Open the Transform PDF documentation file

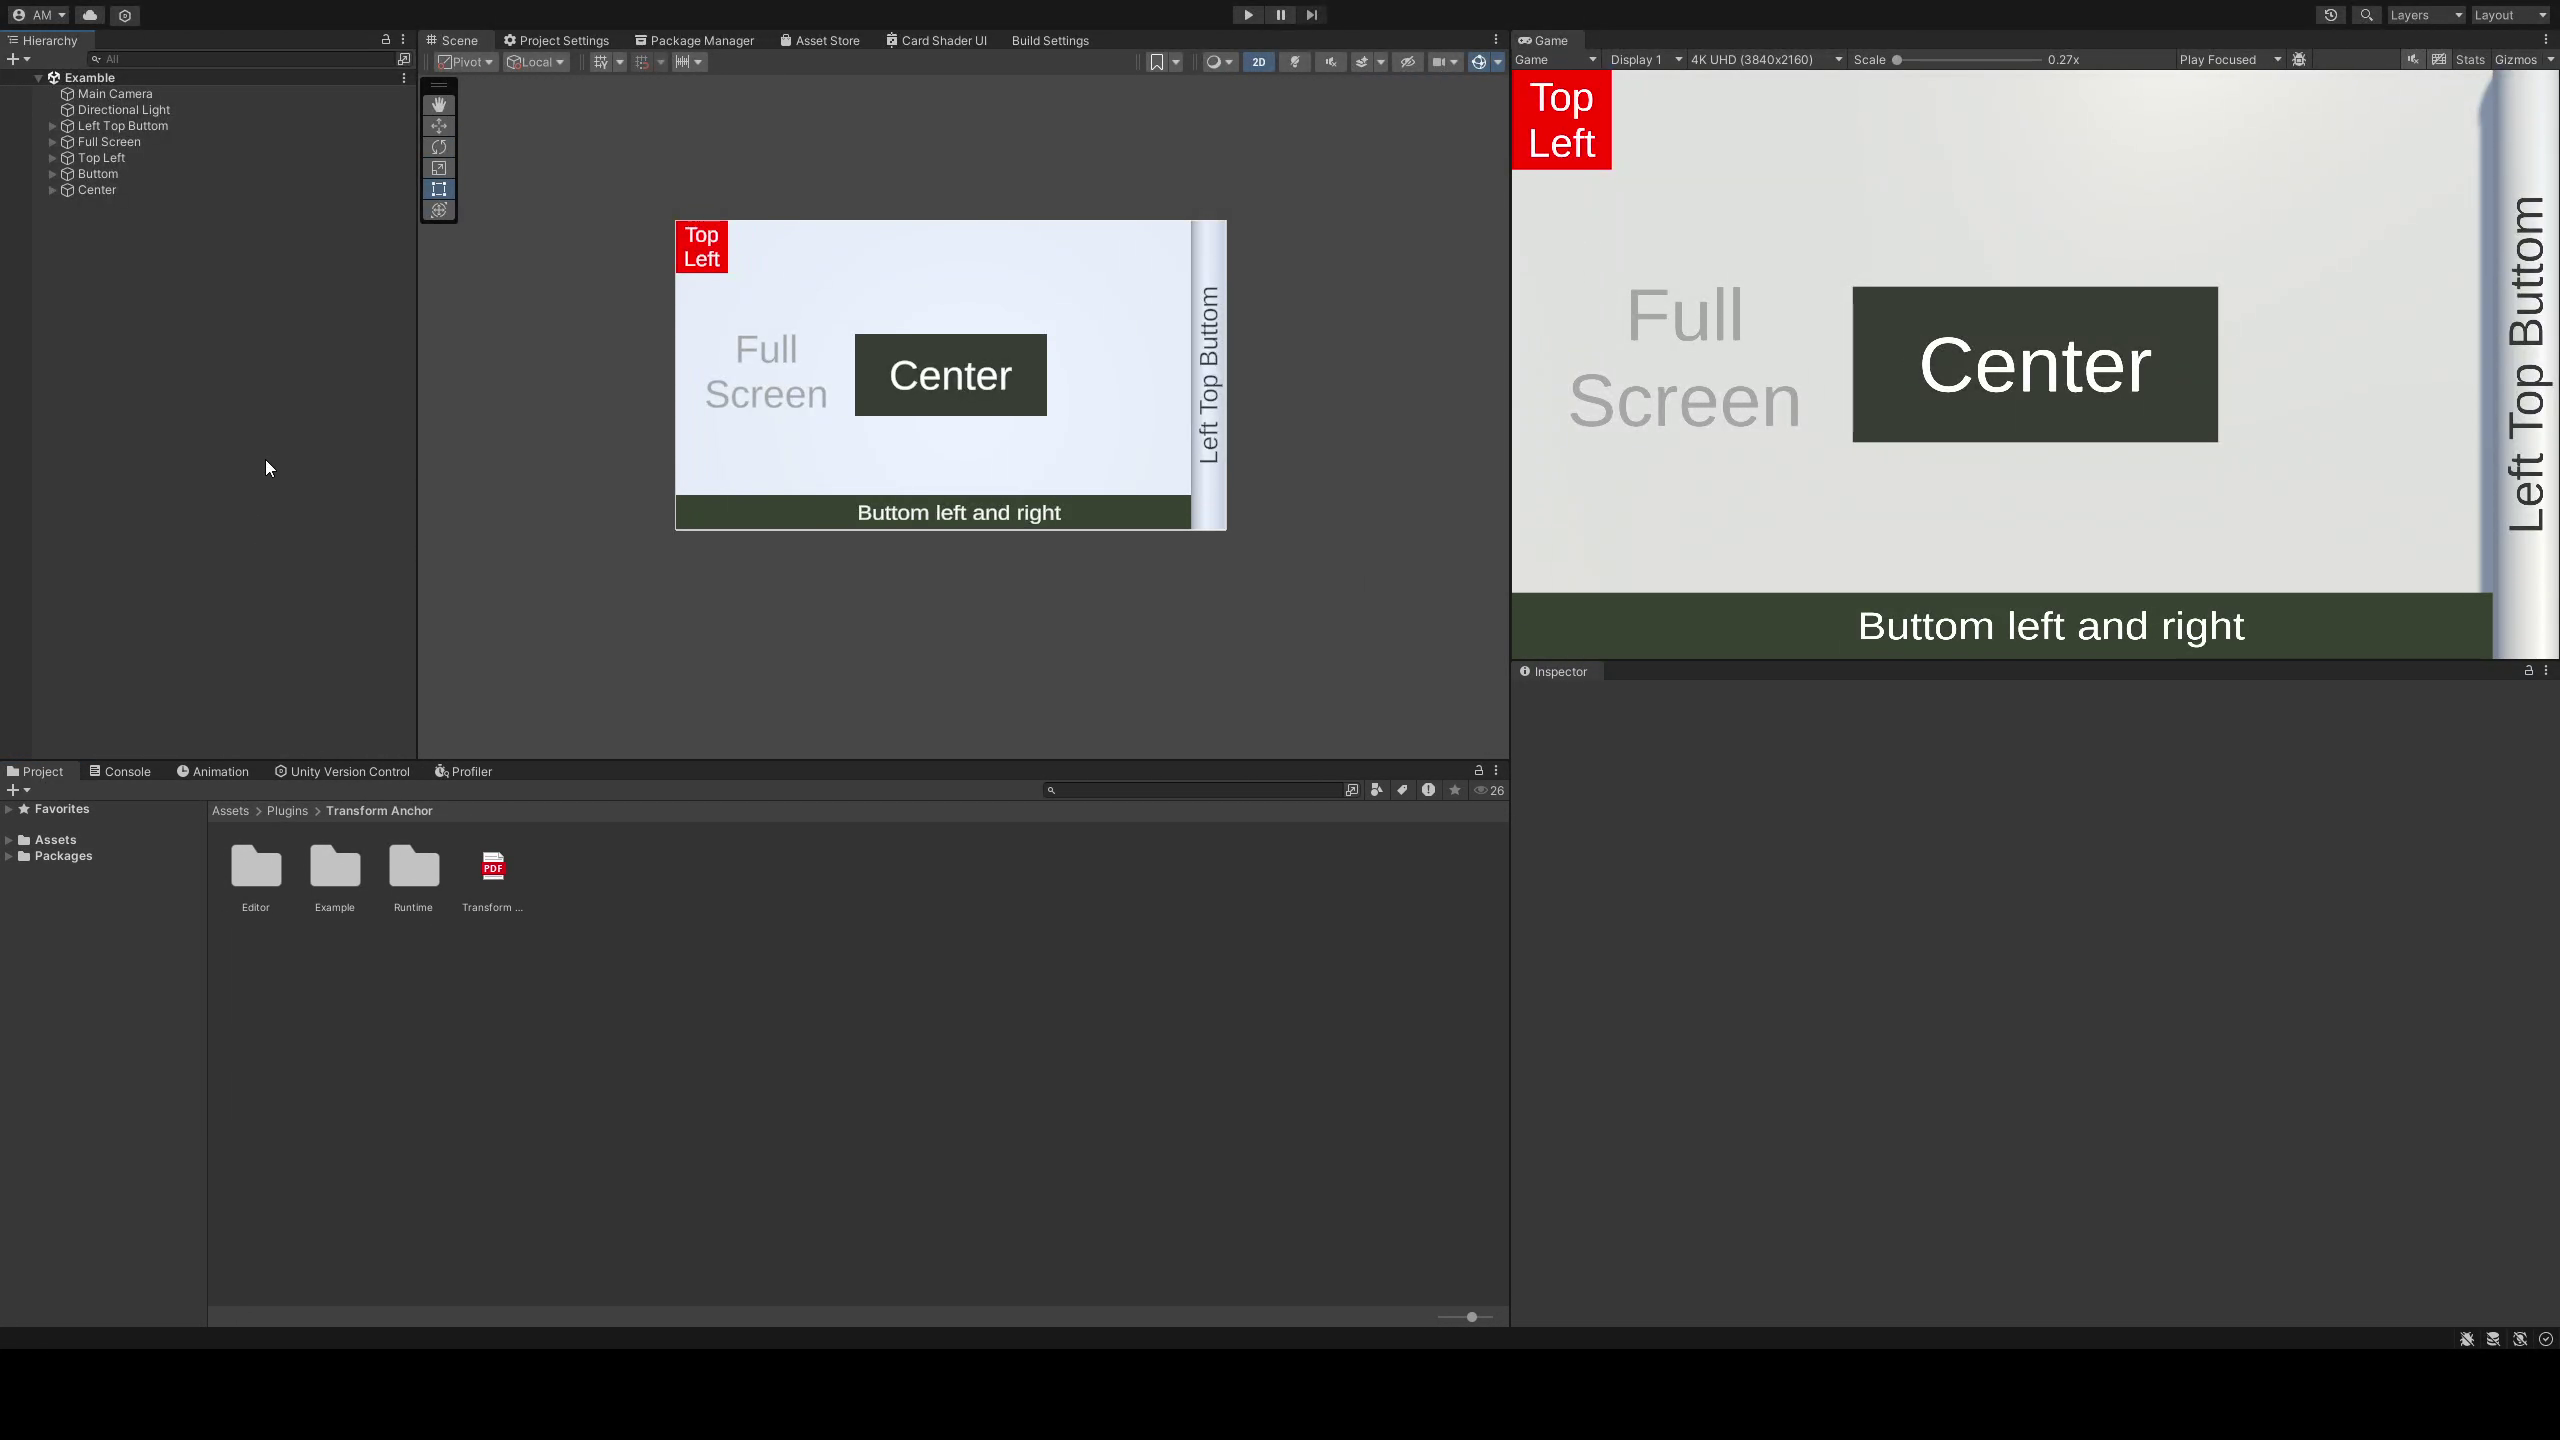tap(493, 878)
